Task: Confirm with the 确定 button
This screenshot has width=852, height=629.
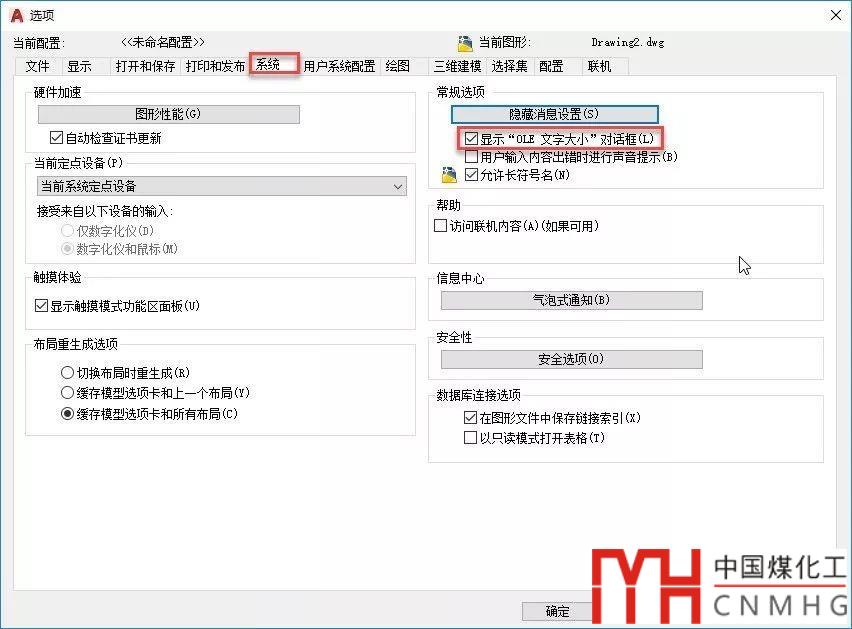Action: 557,611
